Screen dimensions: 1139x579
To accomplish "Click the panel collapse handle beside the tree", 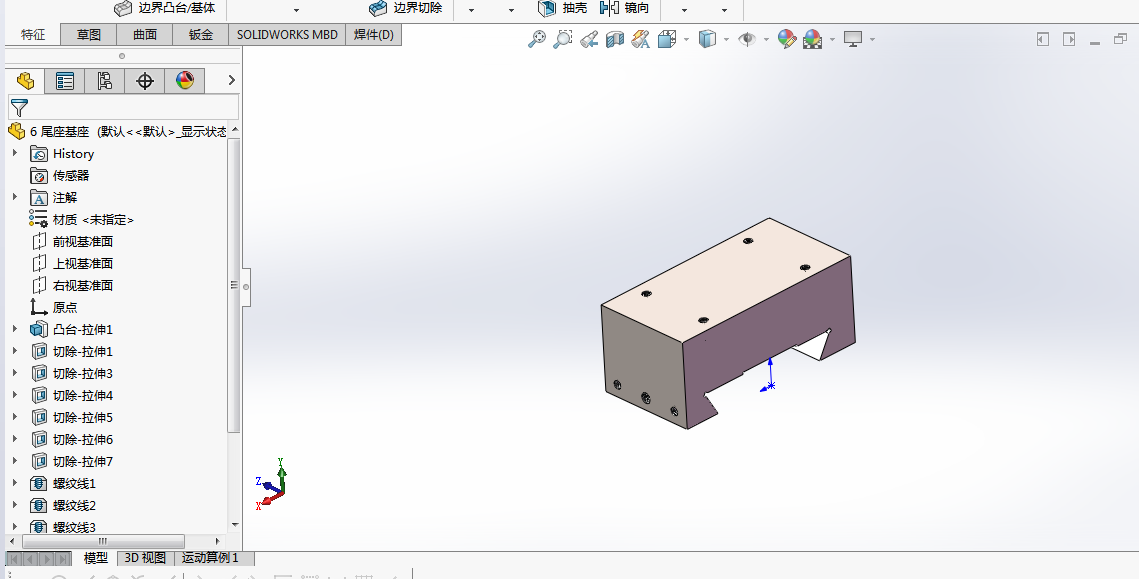I will pyautogui.click(x=246, y=286).
